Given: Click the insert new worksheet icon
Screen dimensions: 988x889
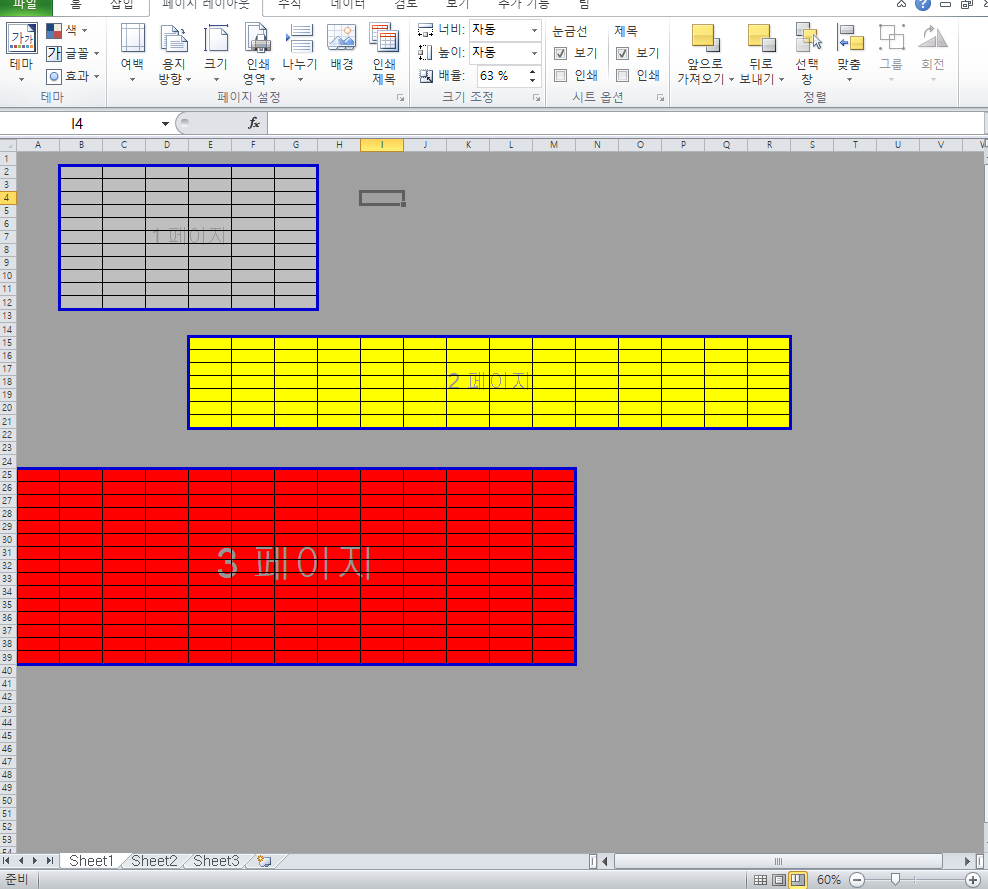Looking at the screenshot, I should pyautogui.click(x=265, y=861).
